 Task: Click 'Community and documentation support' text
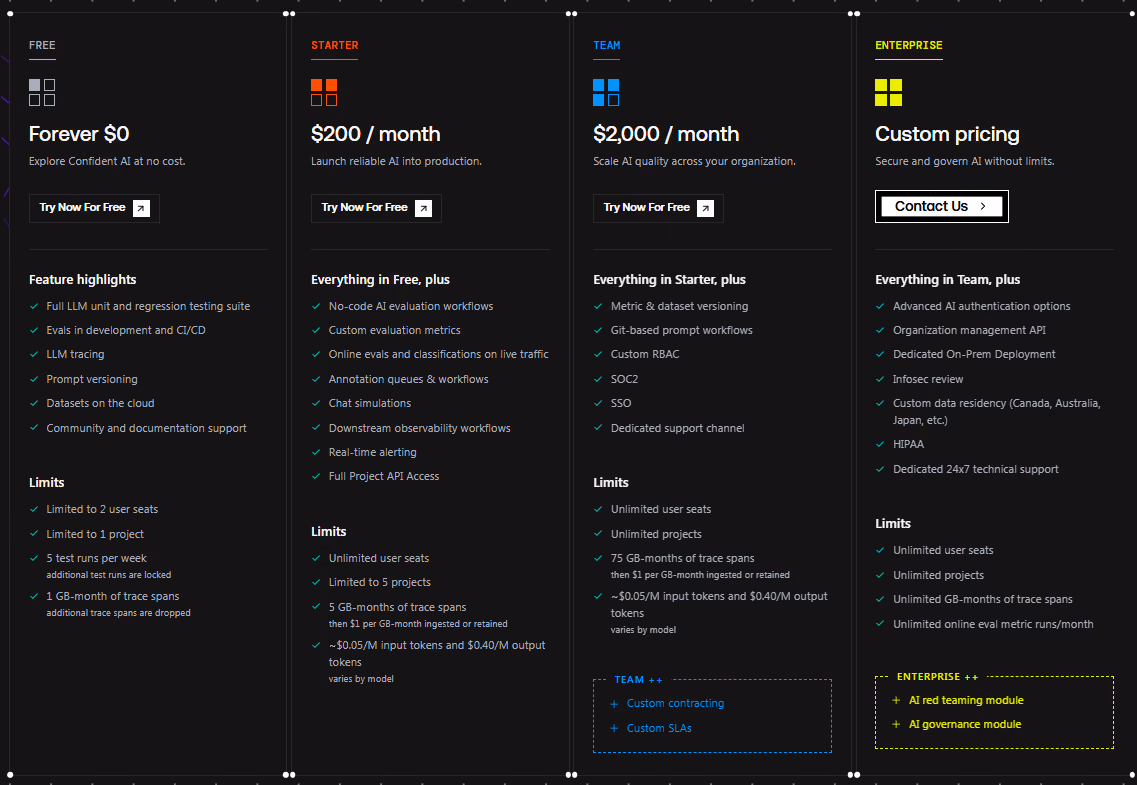click(x=146, y=428)
